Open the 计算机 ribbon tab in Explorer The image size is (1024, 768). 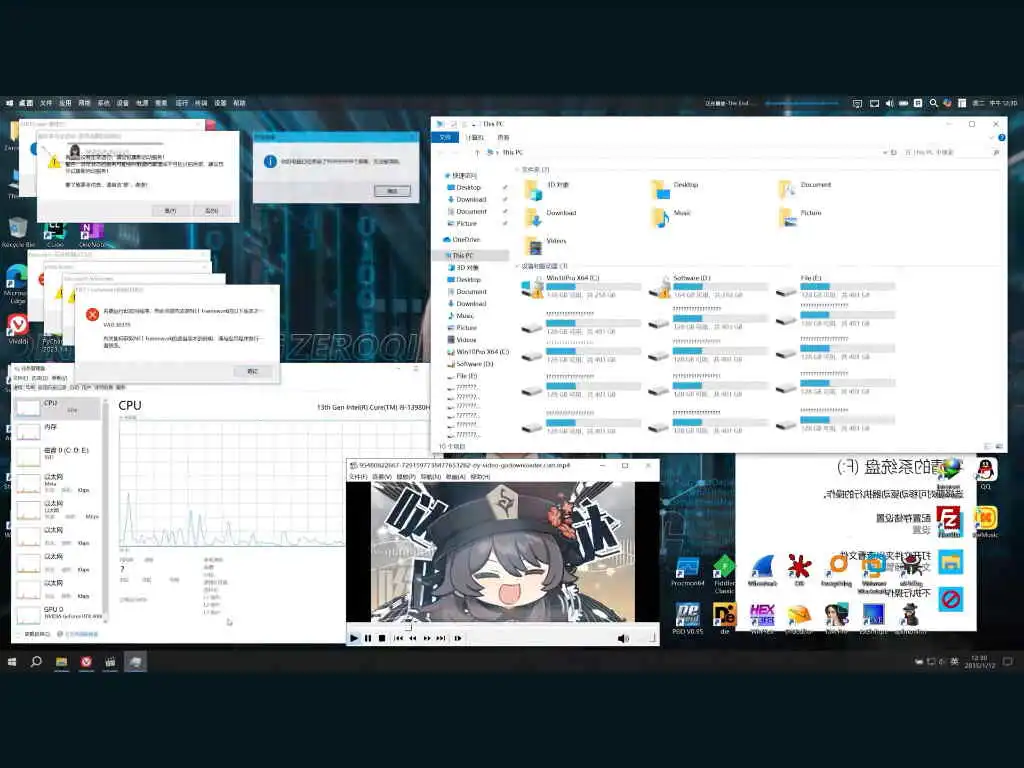475,137
